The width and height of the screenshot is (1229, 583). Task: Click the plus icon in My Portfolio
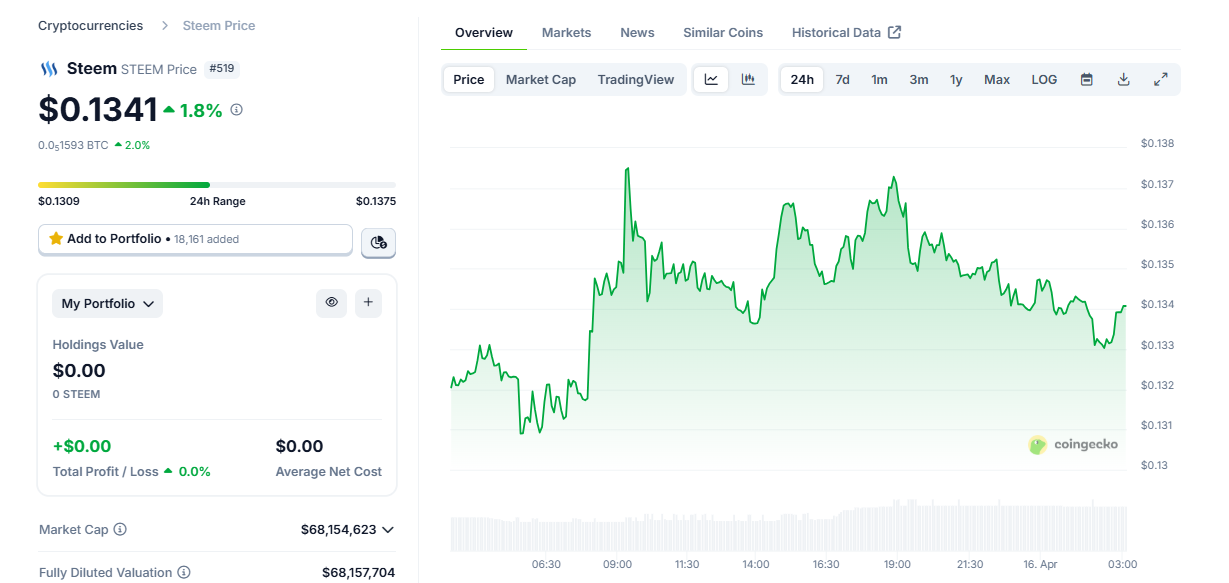tap(368, 303)
